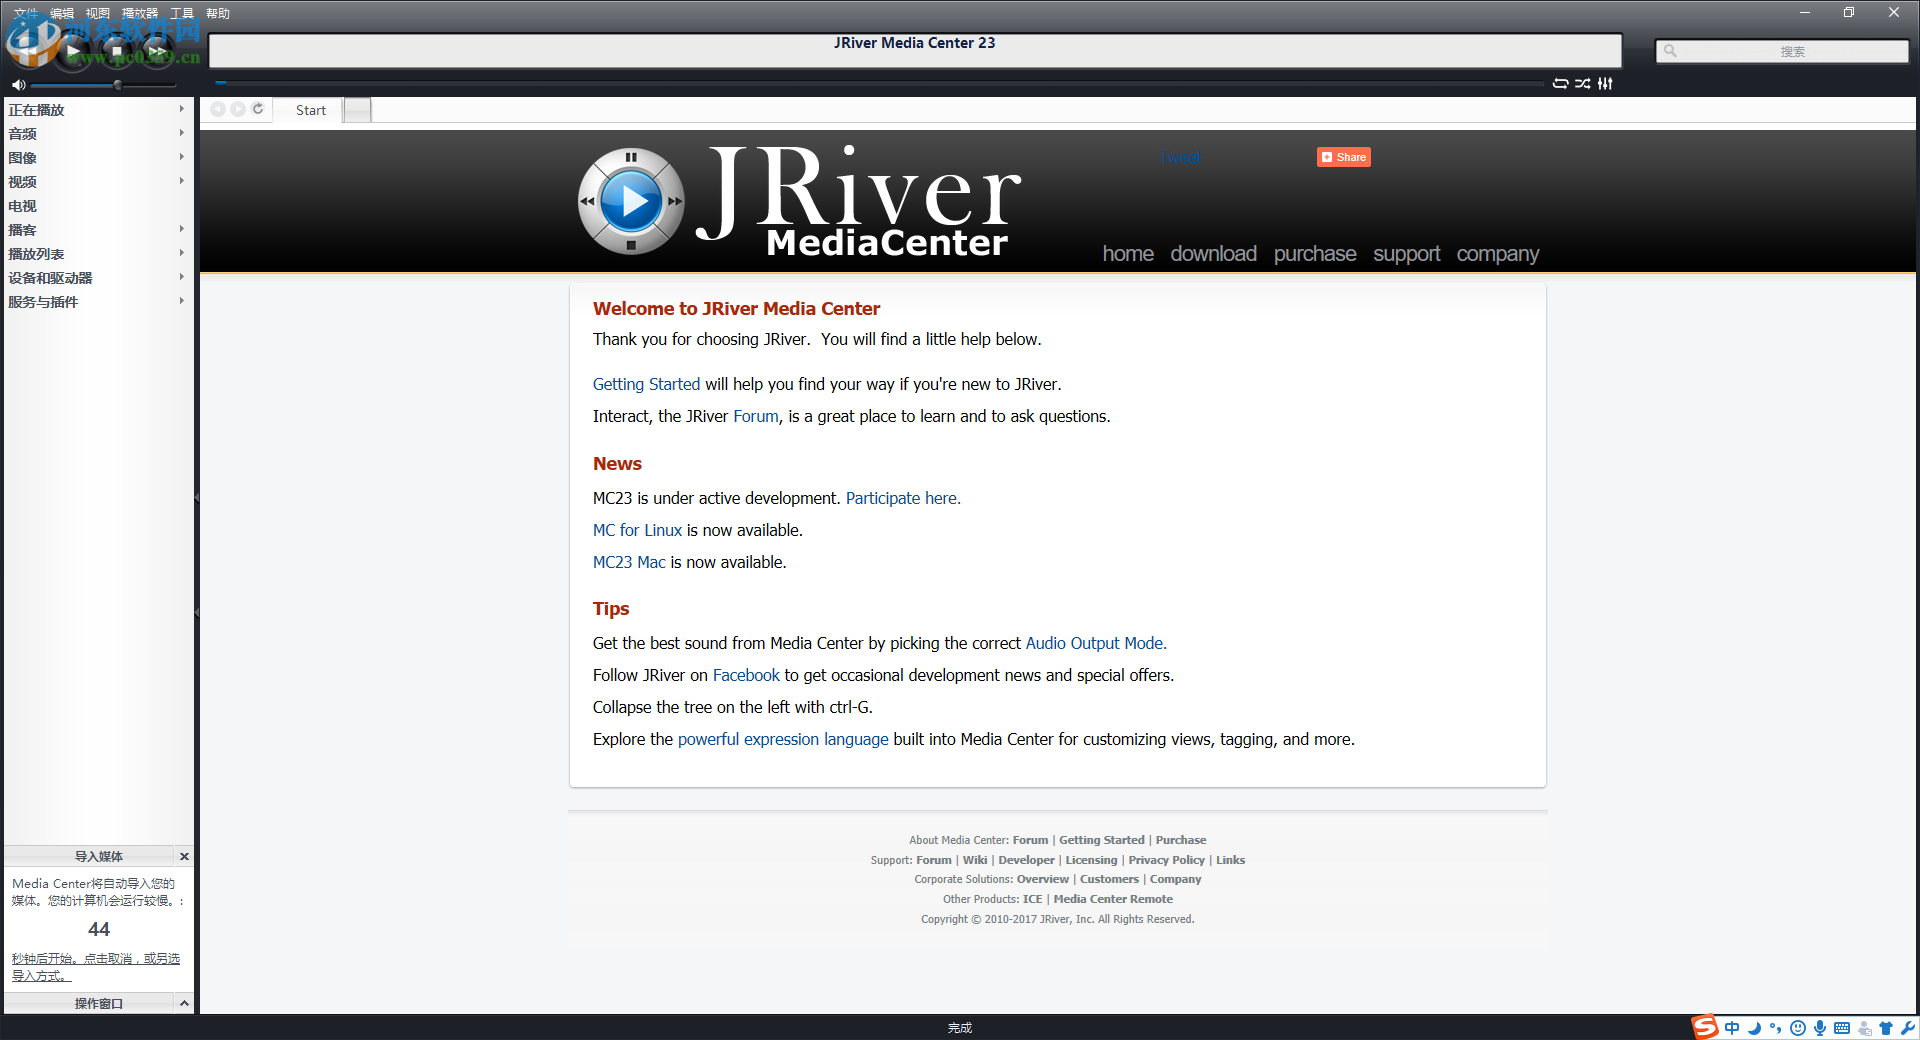
Task: Open the wrench toolbox icon
Action: (1907, 1028)
